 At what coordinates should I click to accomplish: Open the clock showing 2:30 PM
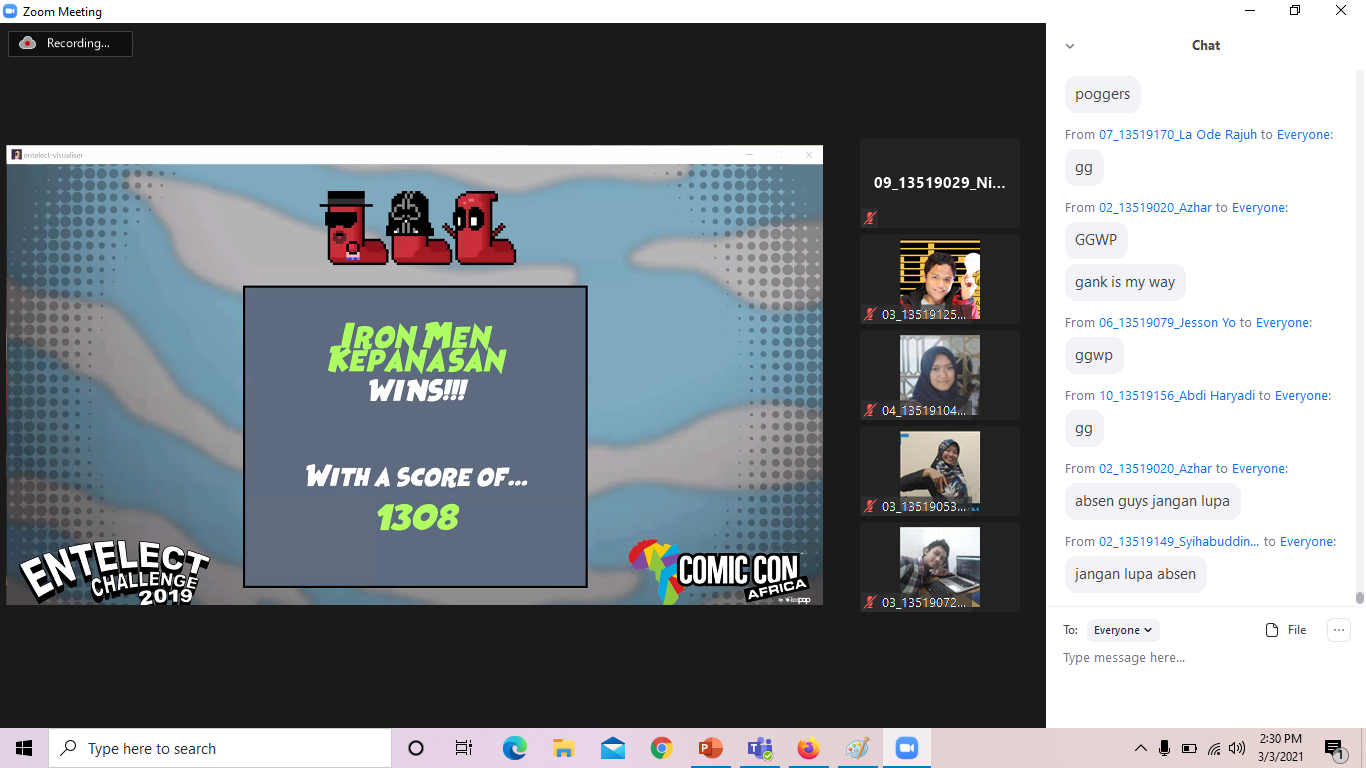[x=1280, y=748]
